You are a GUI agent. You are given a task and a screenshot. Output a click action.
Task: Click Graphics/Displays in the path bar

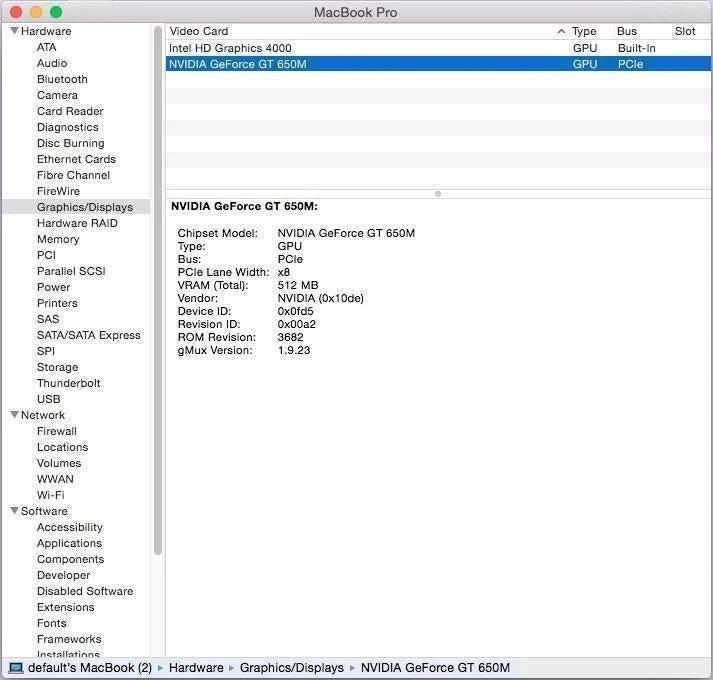291,668
